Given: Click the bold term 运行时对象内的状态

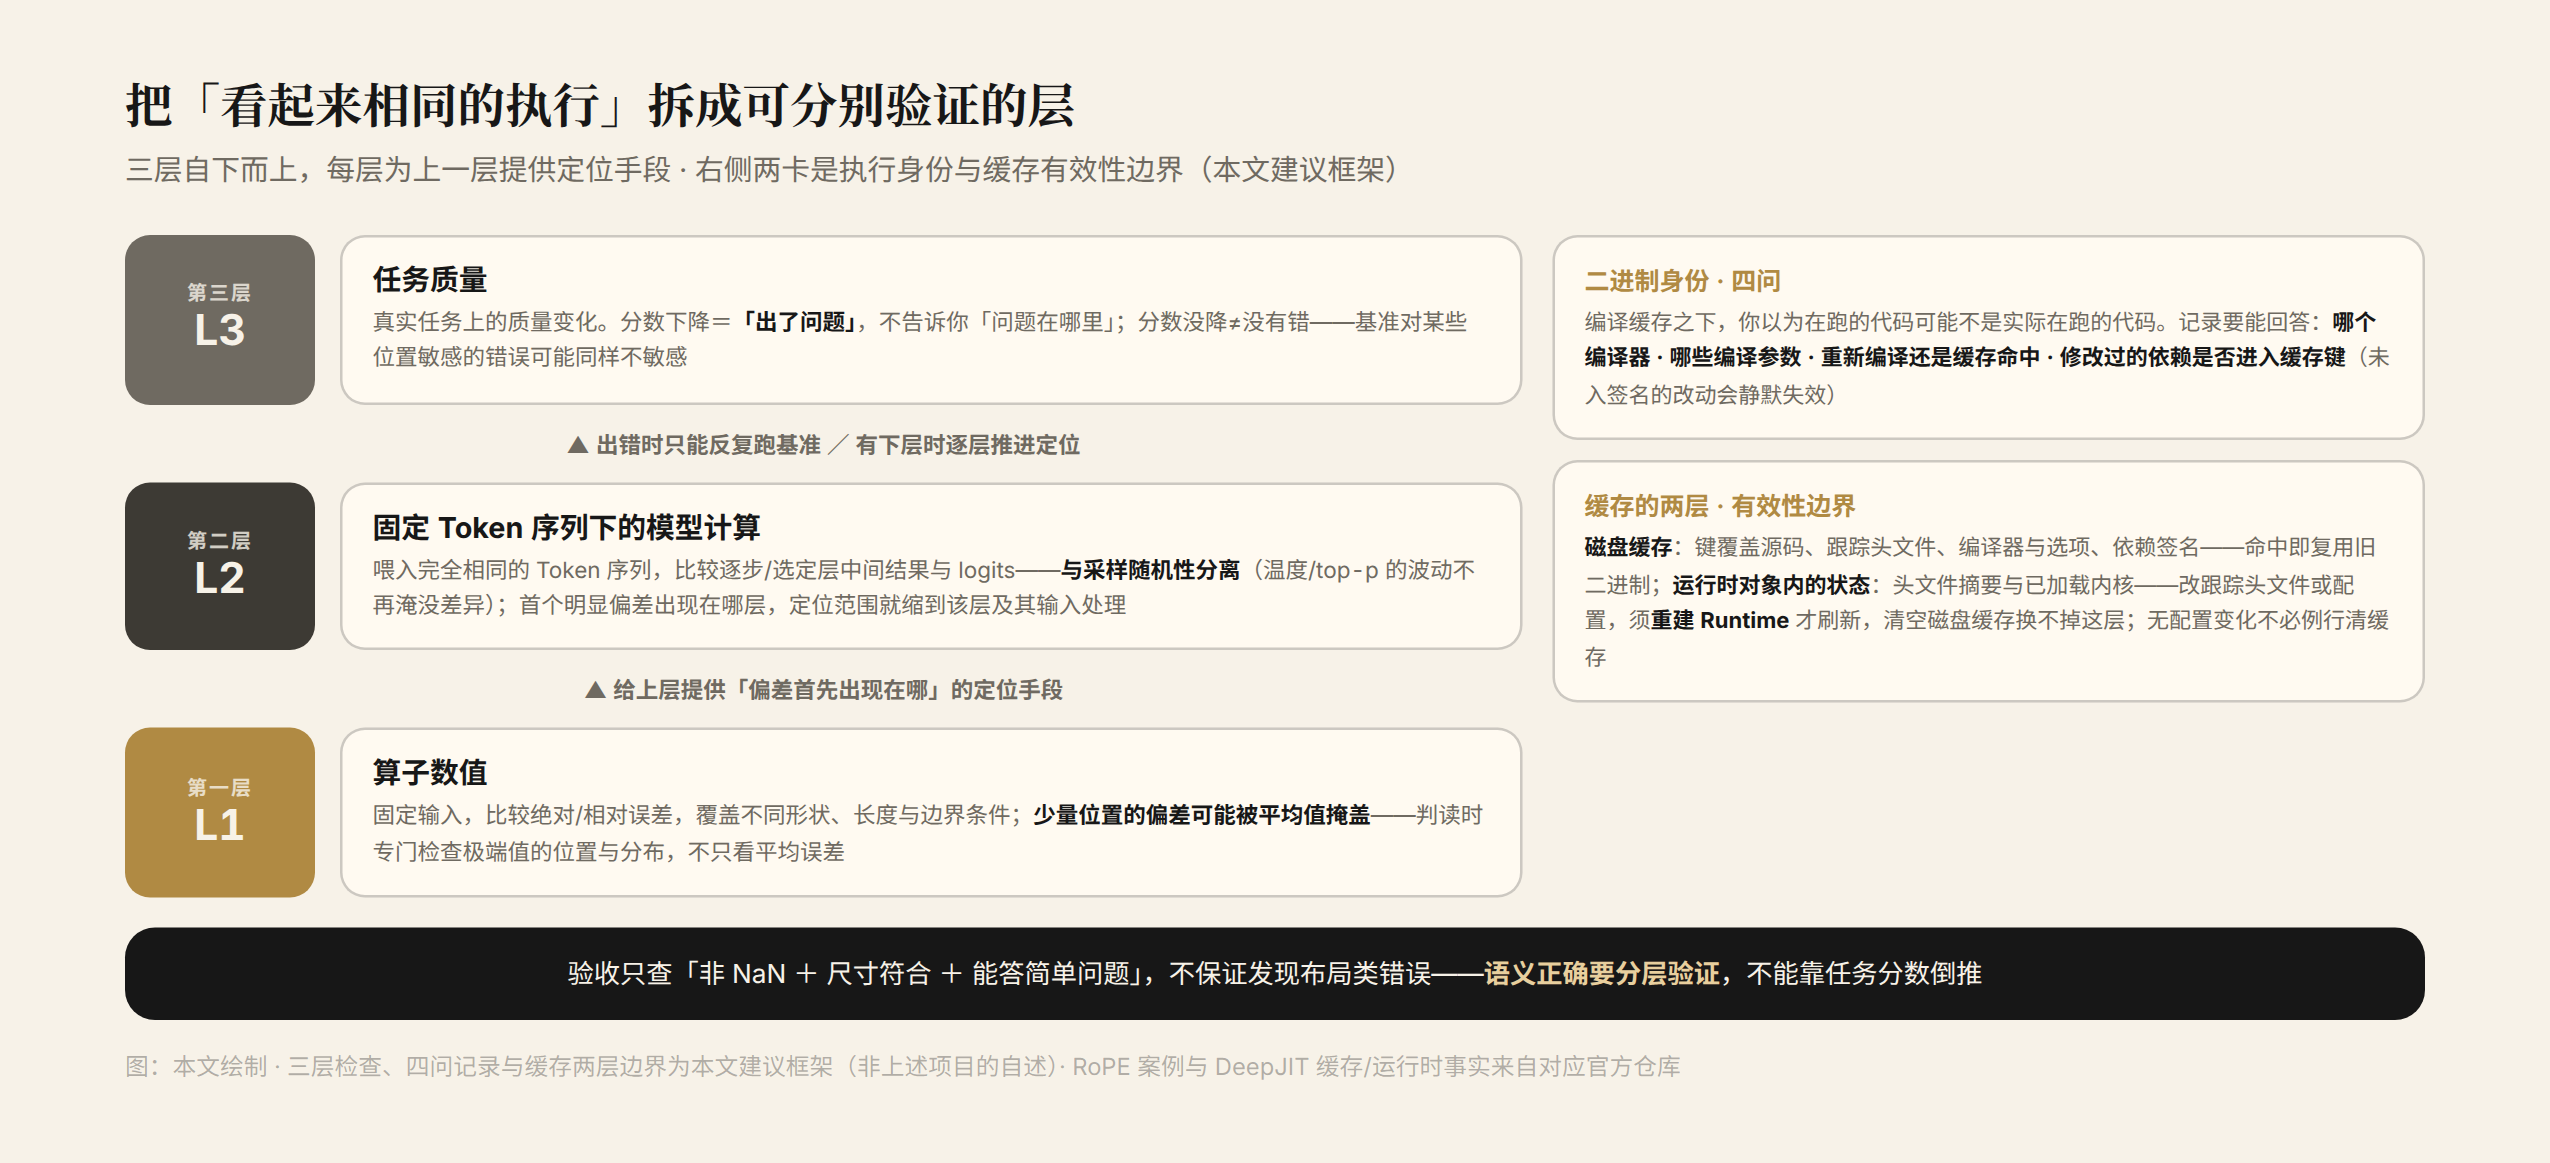Looking at the screenshot, I should (1771, 584).
